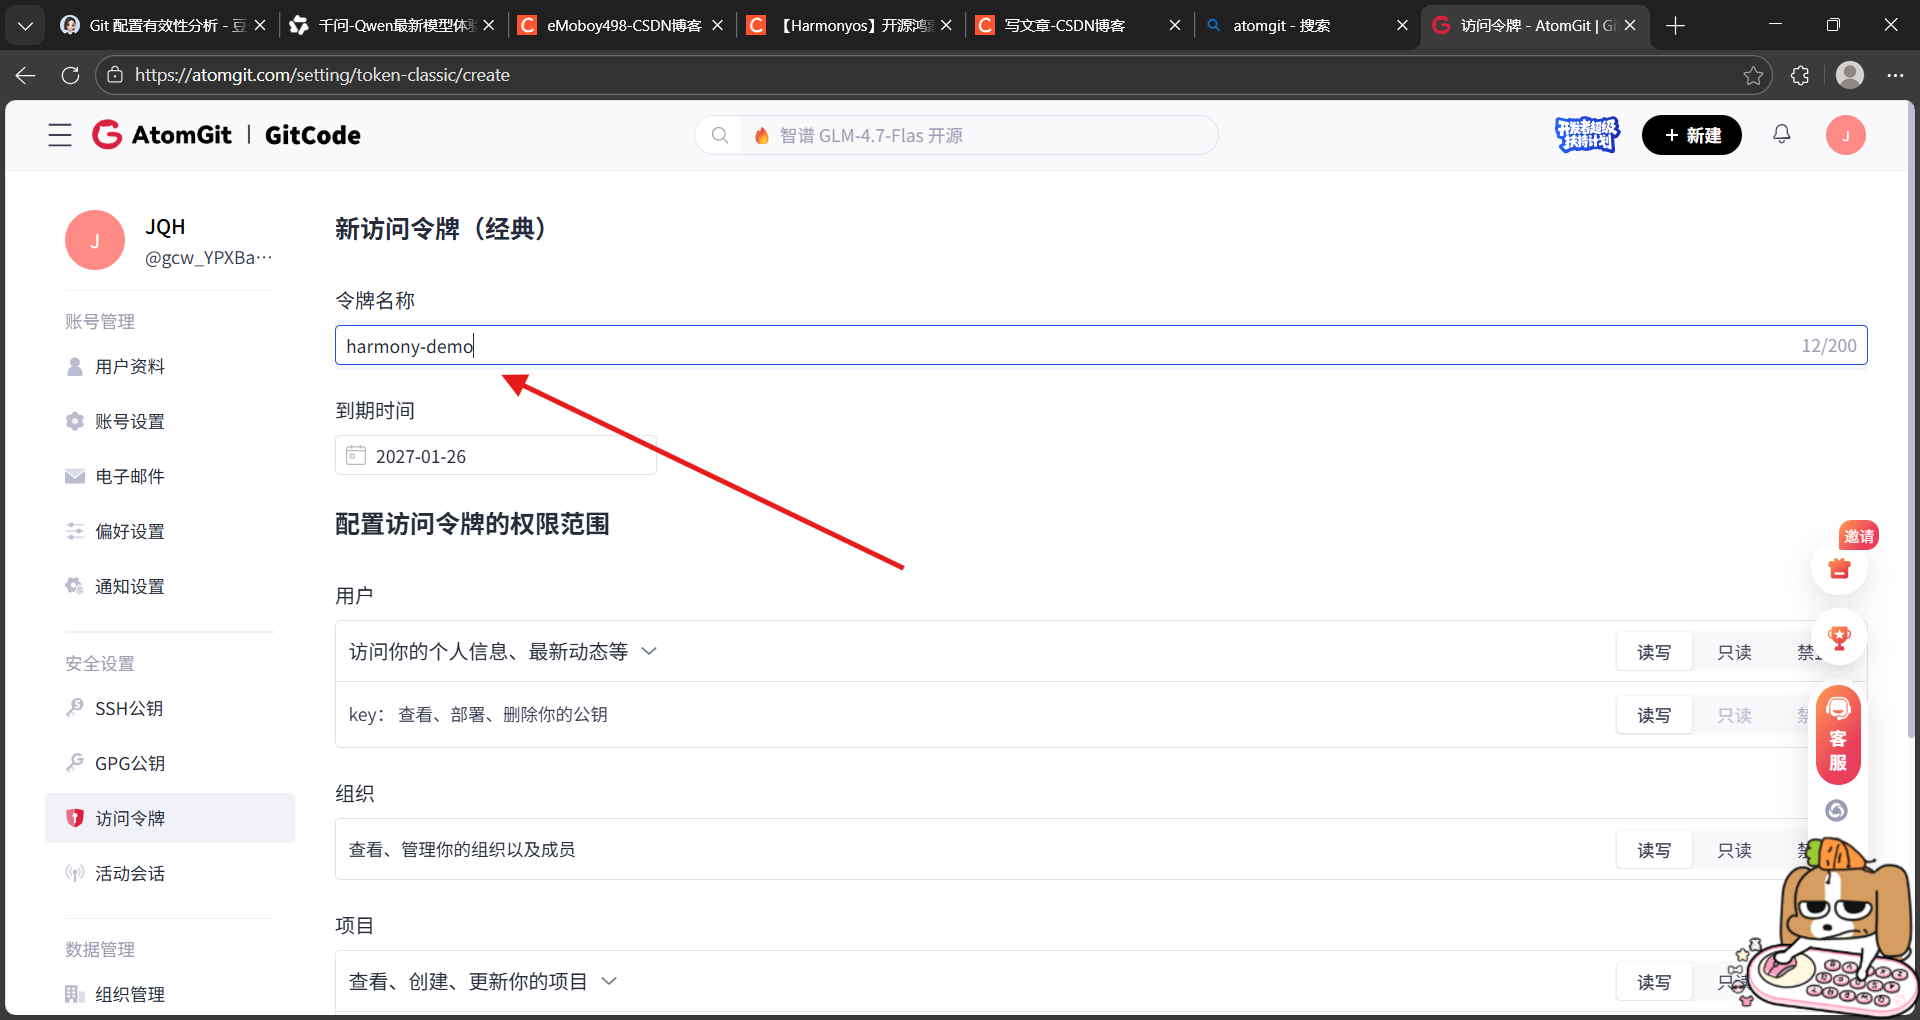Open the notification bell icon
Image resolution: width=1920 pixels, height=1020 pixels.
point(1782,134)
